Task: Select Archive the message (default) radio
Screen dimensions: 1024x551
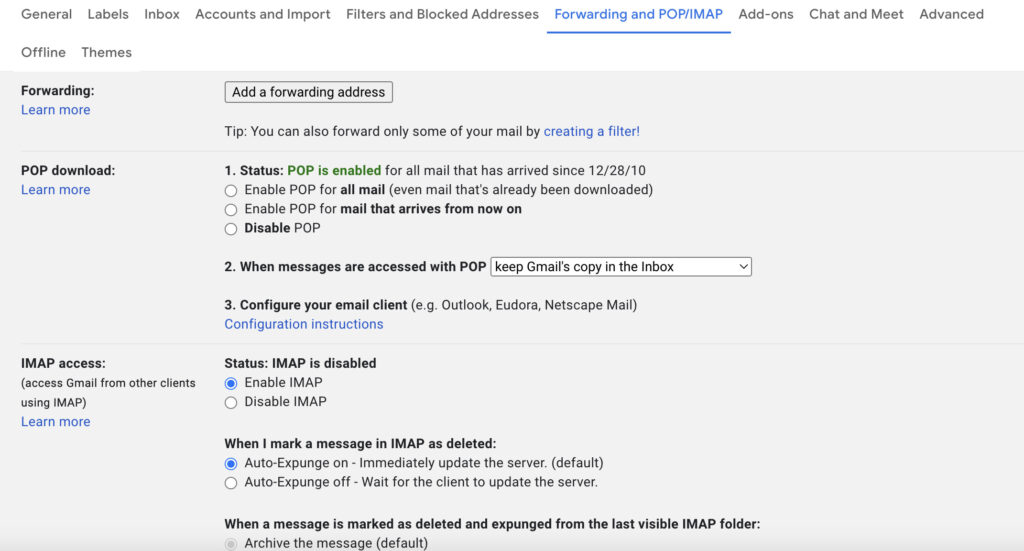Action: [231, 544]
